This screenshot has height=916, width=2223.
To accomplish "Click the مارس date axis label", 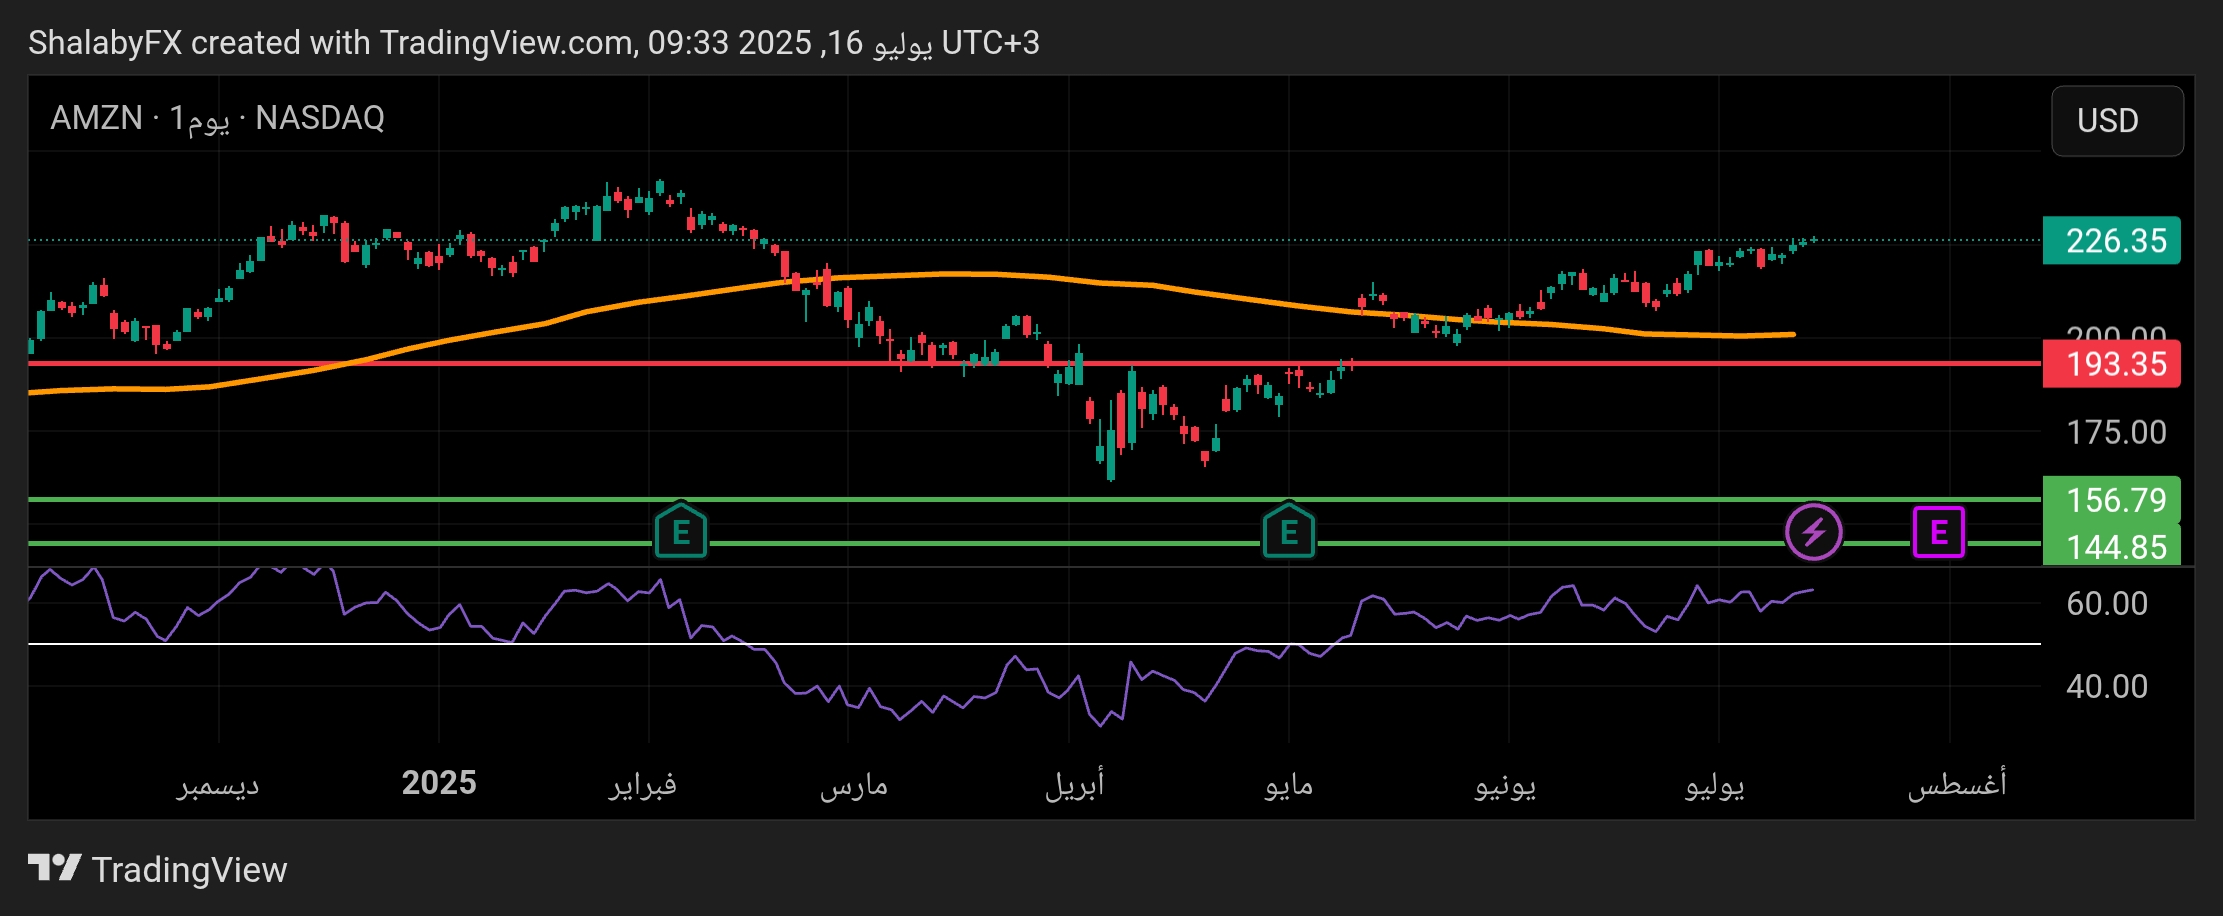I will tap(854, 785).
